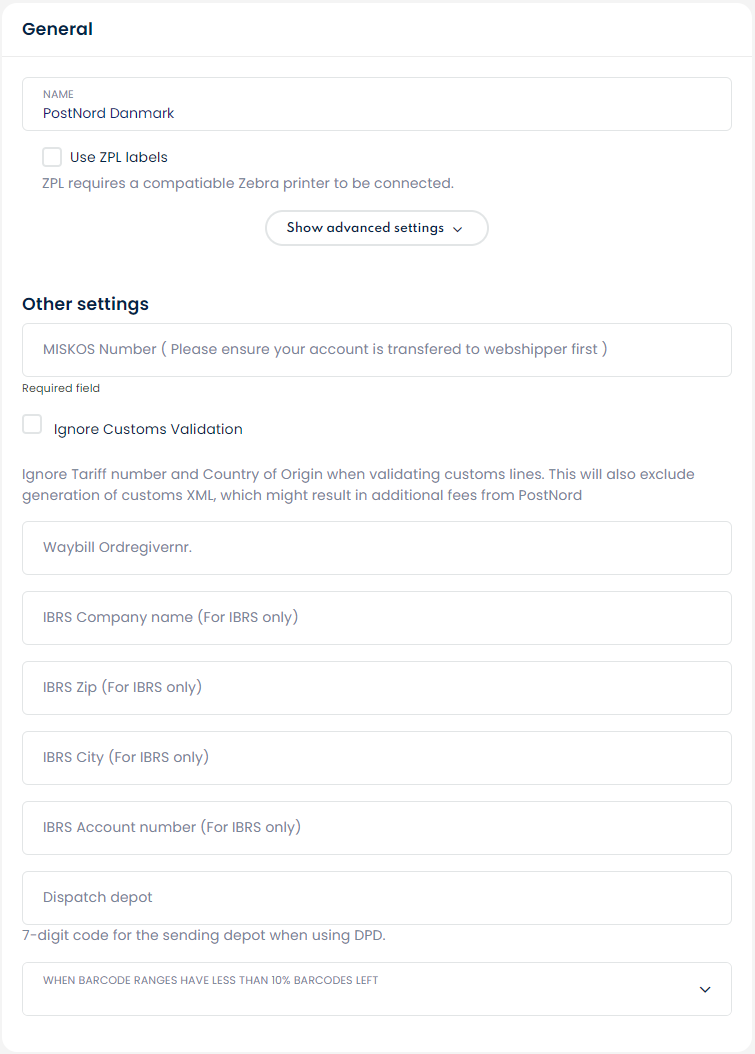Select the Waybill Ordregivernr. field
This screenshot has width=755, height=1054.
coord(376,548)
